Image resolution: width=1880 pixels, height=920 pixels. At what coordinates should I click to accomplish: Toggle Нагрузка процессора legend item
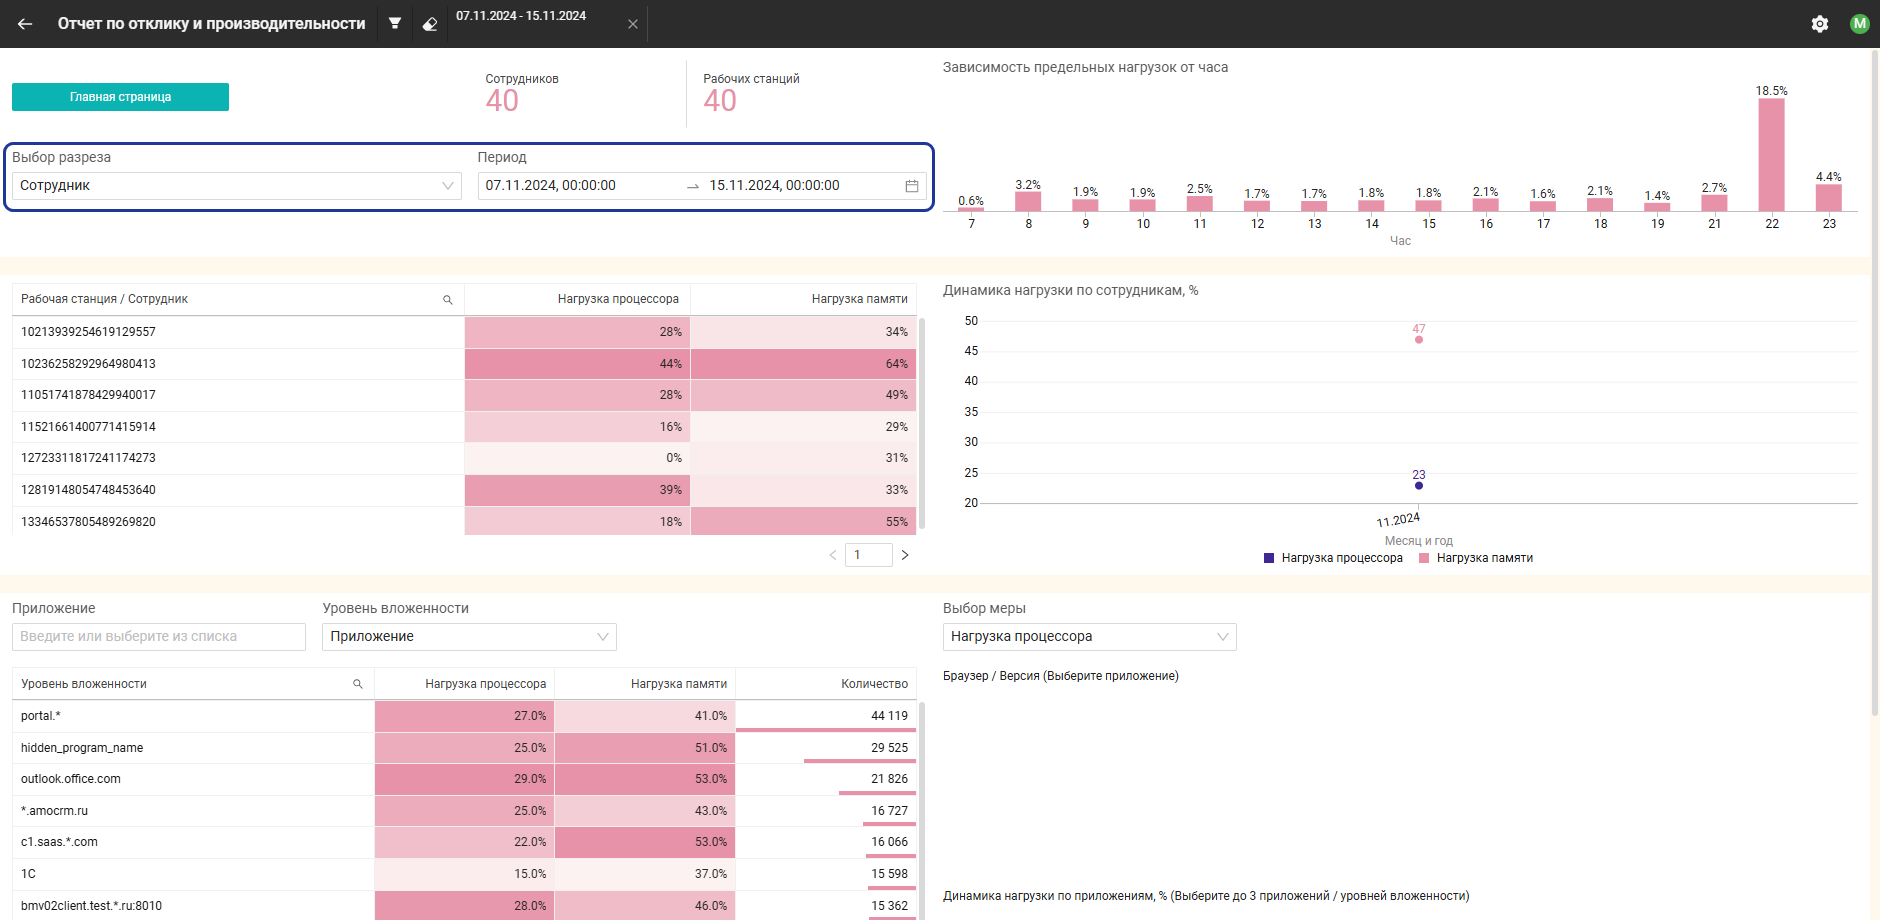click(1333, 558)
